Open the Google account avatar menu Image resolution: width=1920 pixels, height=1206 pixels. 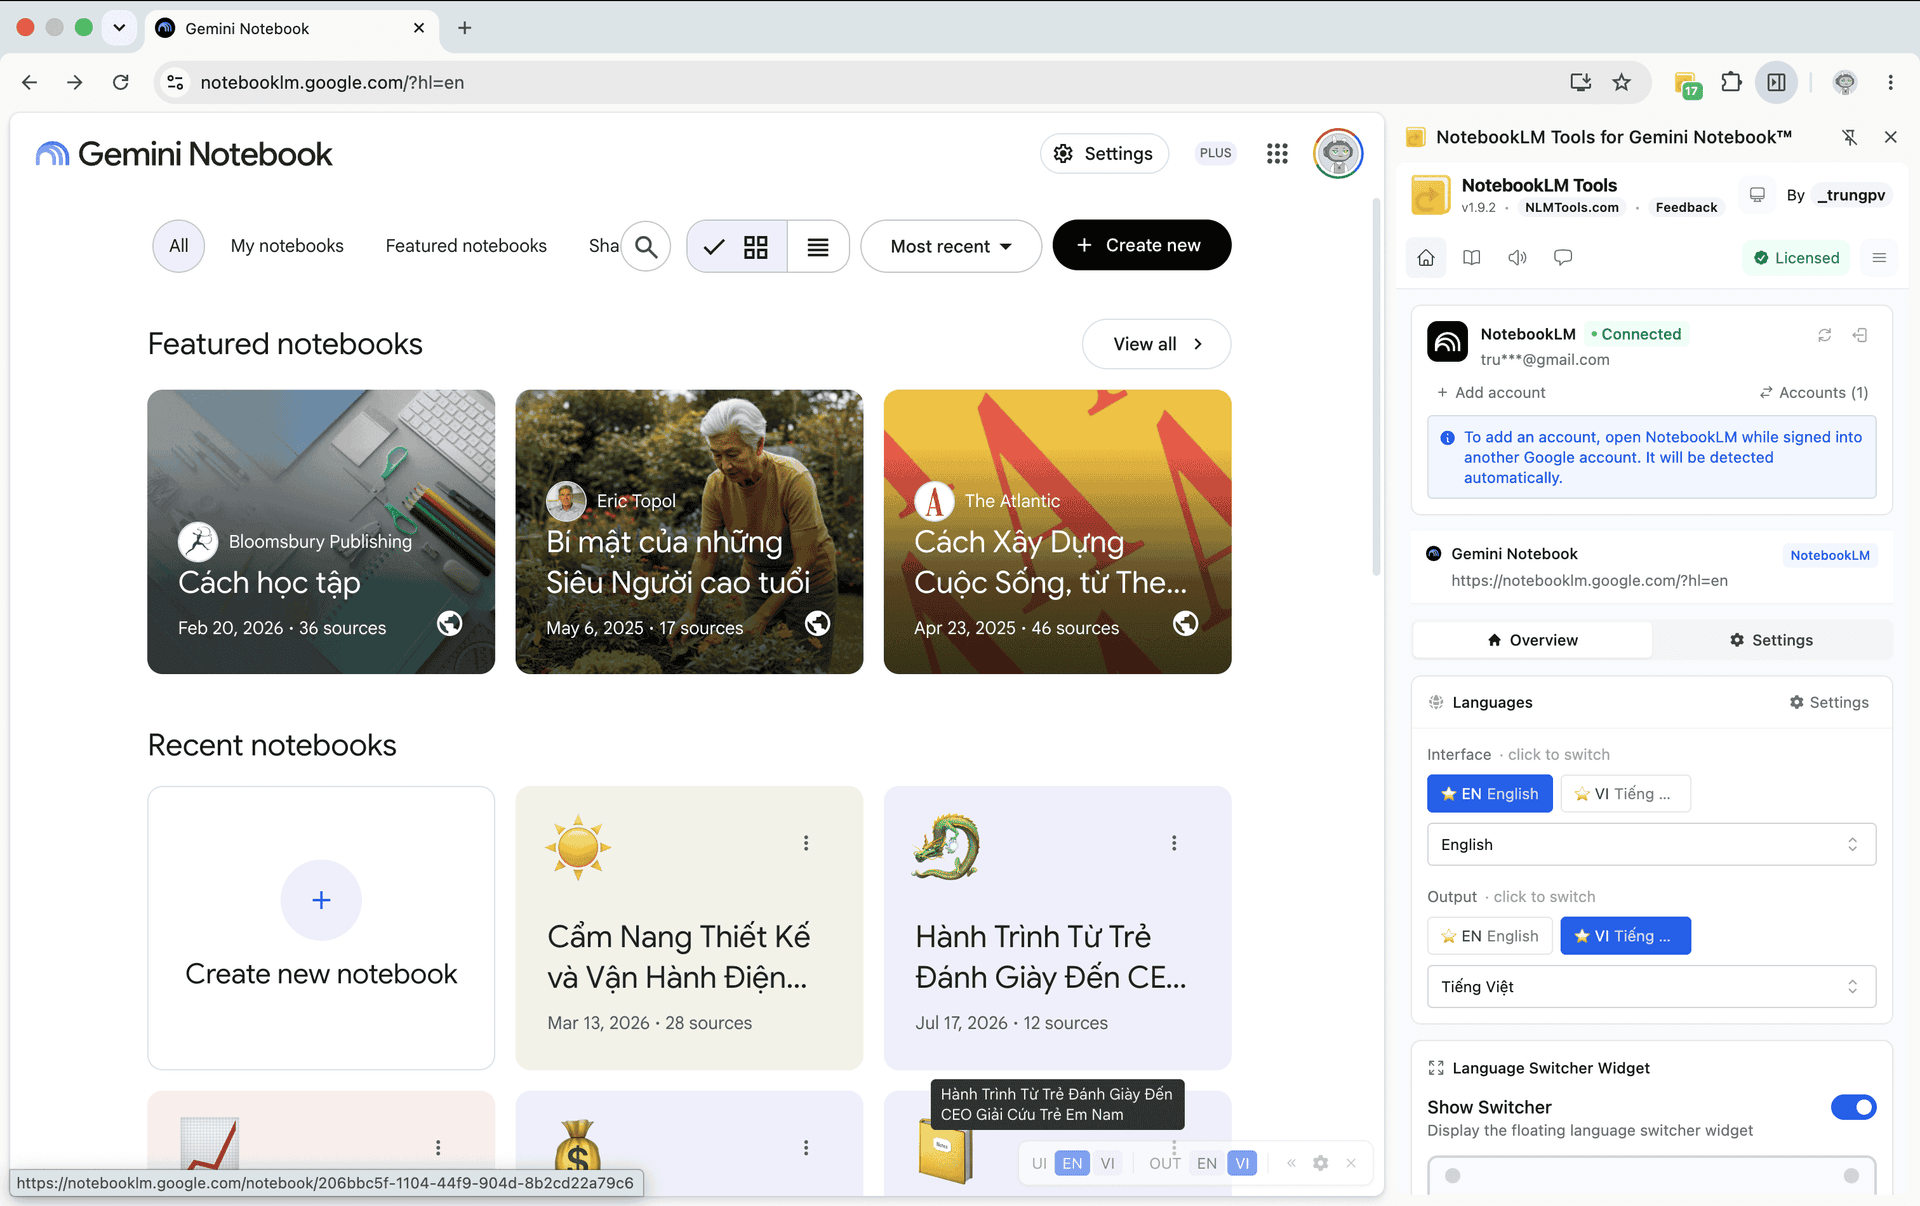tap(1338, 153)
